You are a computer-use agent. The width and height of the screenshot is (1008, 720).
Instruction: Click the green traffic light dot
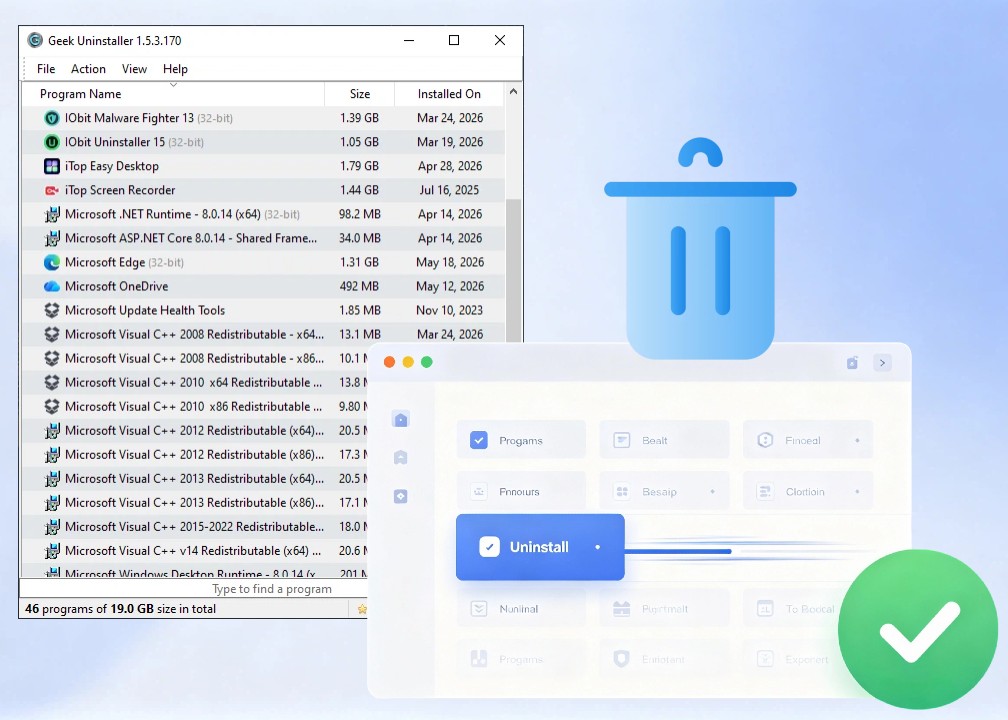pos(426,362)
